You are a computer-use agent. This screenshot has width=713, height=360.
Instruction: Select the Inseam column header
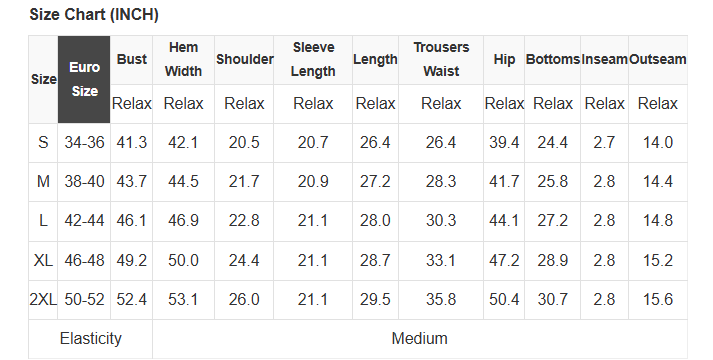(x=604, y=60)
